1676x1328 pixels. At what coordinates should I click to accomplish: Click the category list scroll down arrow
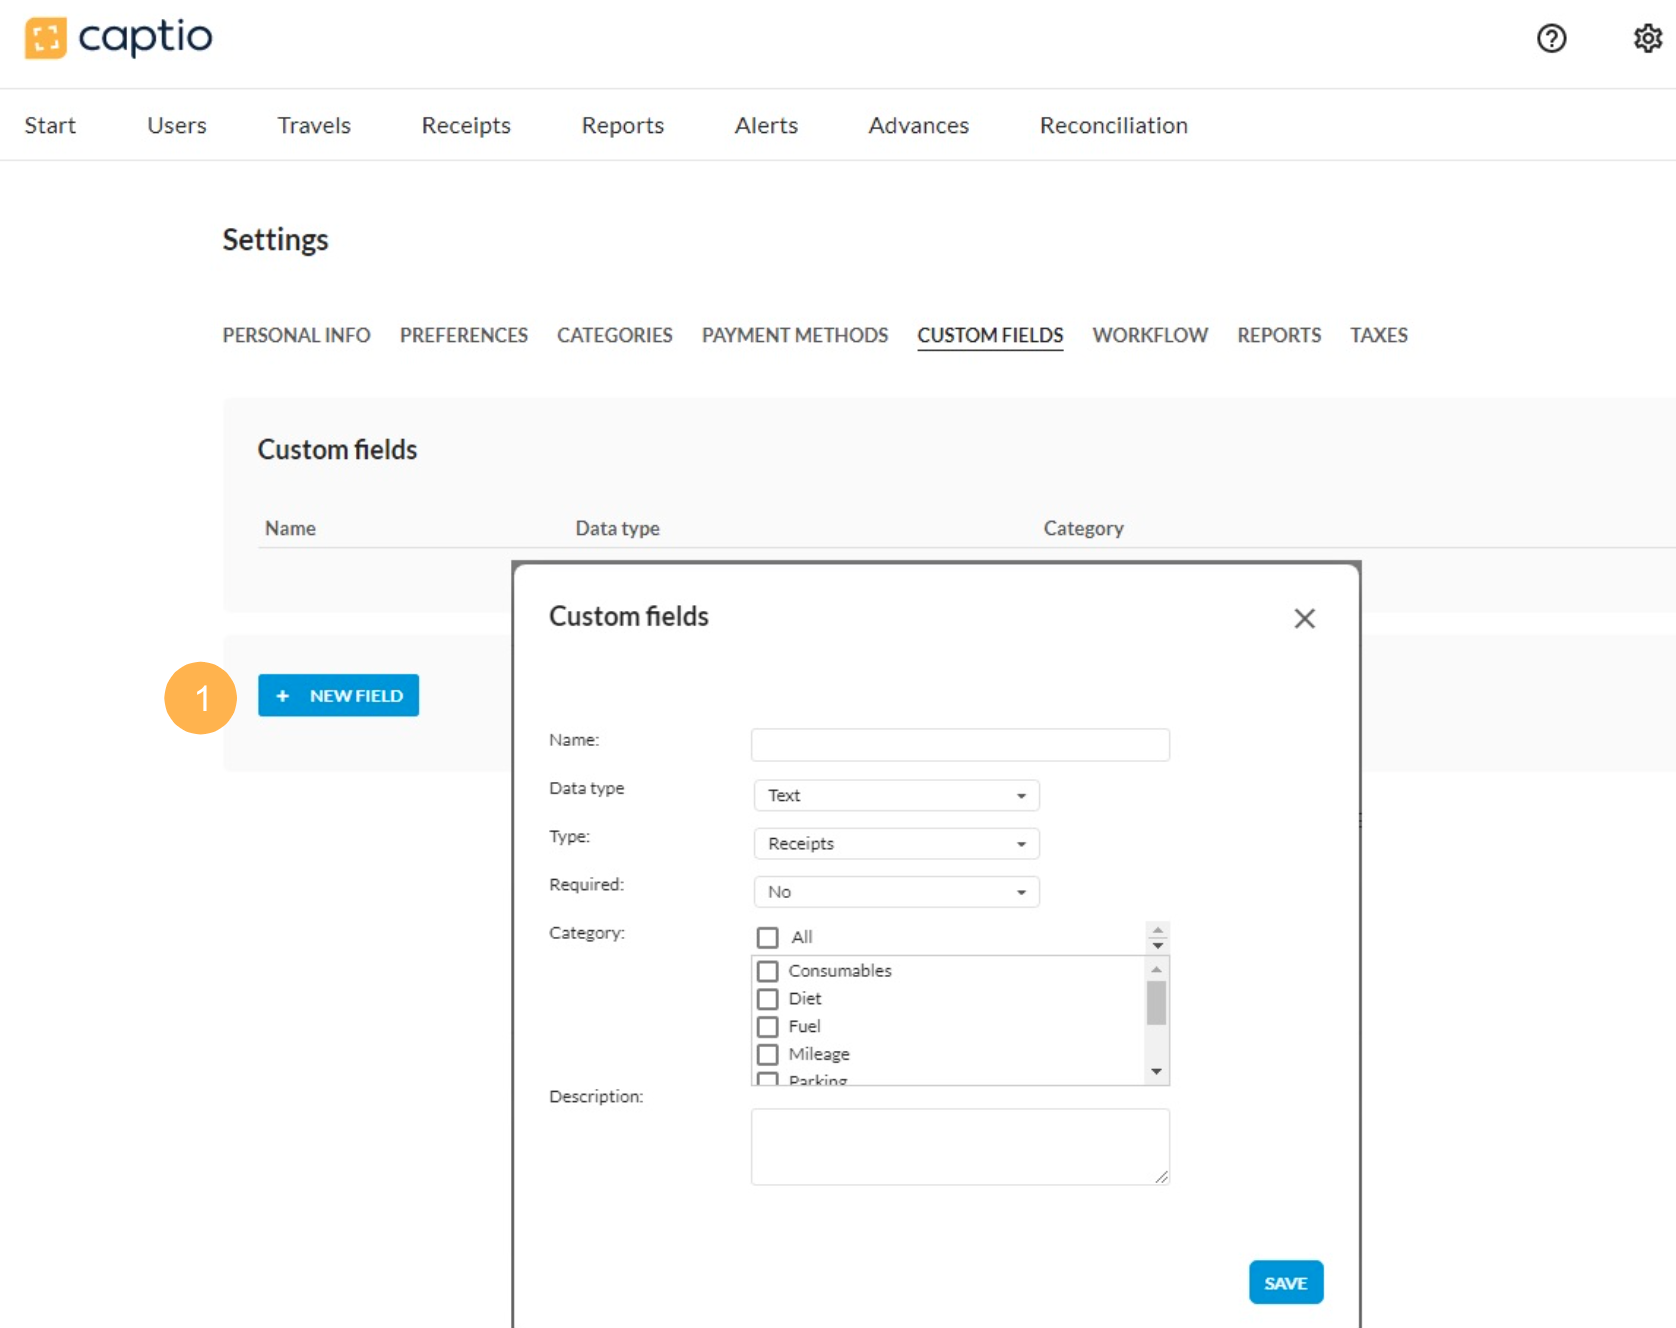click(x=1156, y=1072)
